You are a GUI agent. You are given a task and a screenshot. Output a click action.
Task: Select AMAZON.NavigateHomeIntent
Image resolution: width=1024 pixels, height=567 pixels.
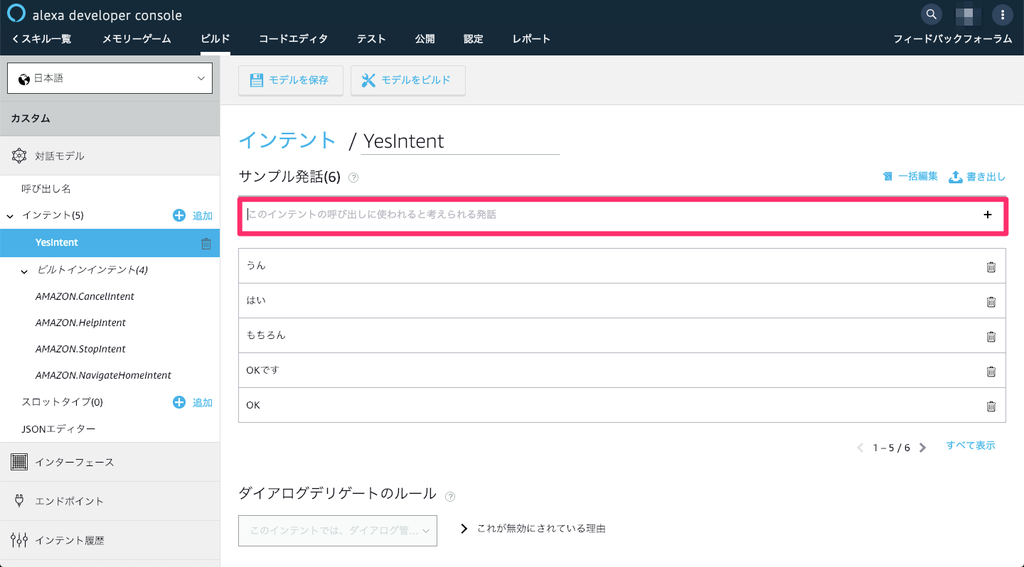103,375
